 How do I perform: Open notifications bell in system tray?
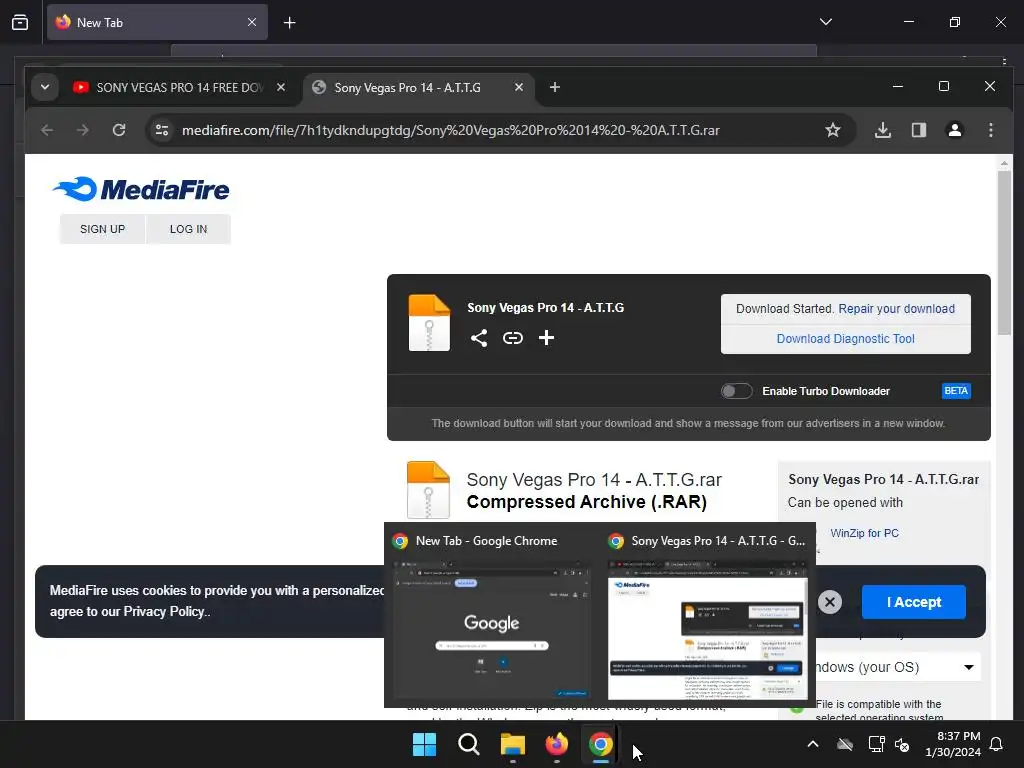[x=997, y=744]
